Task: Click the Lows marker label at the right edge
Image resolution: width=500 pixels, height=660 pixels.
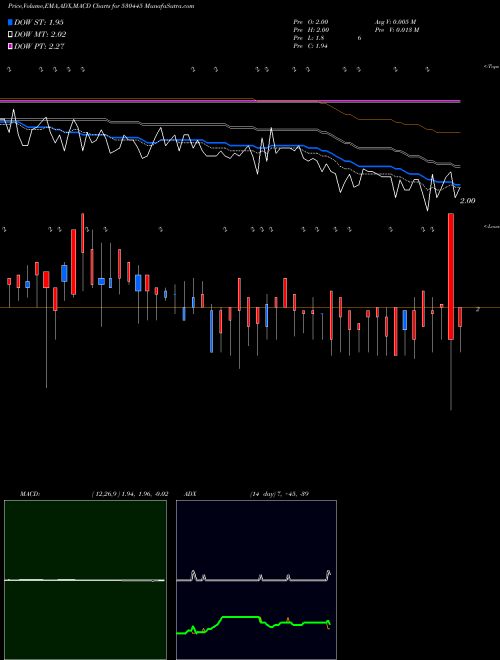Action: click(492, 226)
